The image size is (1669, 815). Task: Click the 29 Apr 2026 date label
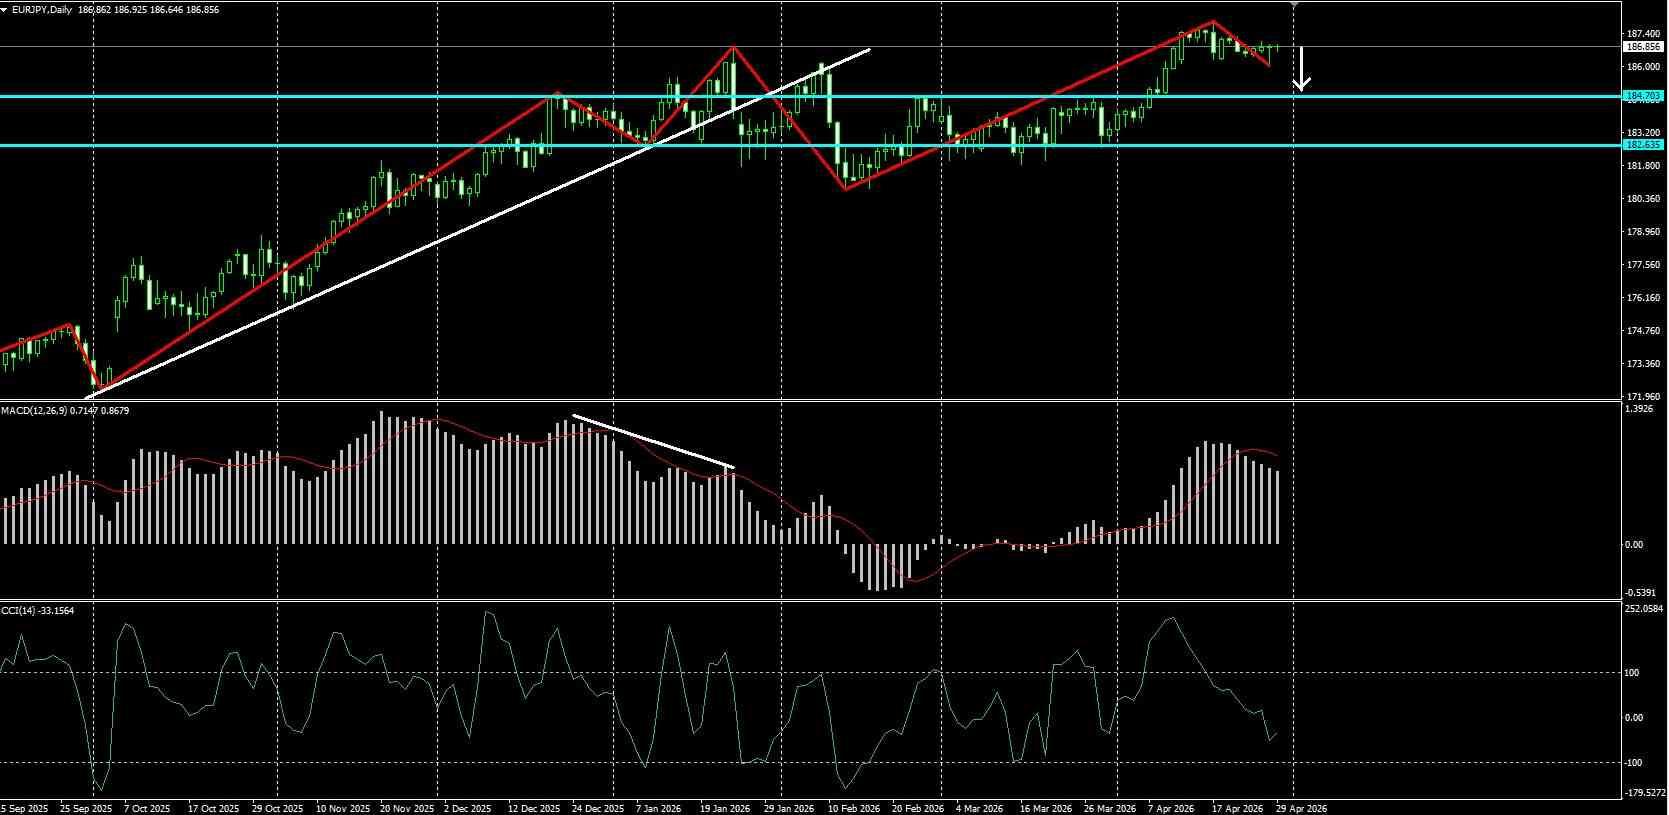pos(1304,808)
